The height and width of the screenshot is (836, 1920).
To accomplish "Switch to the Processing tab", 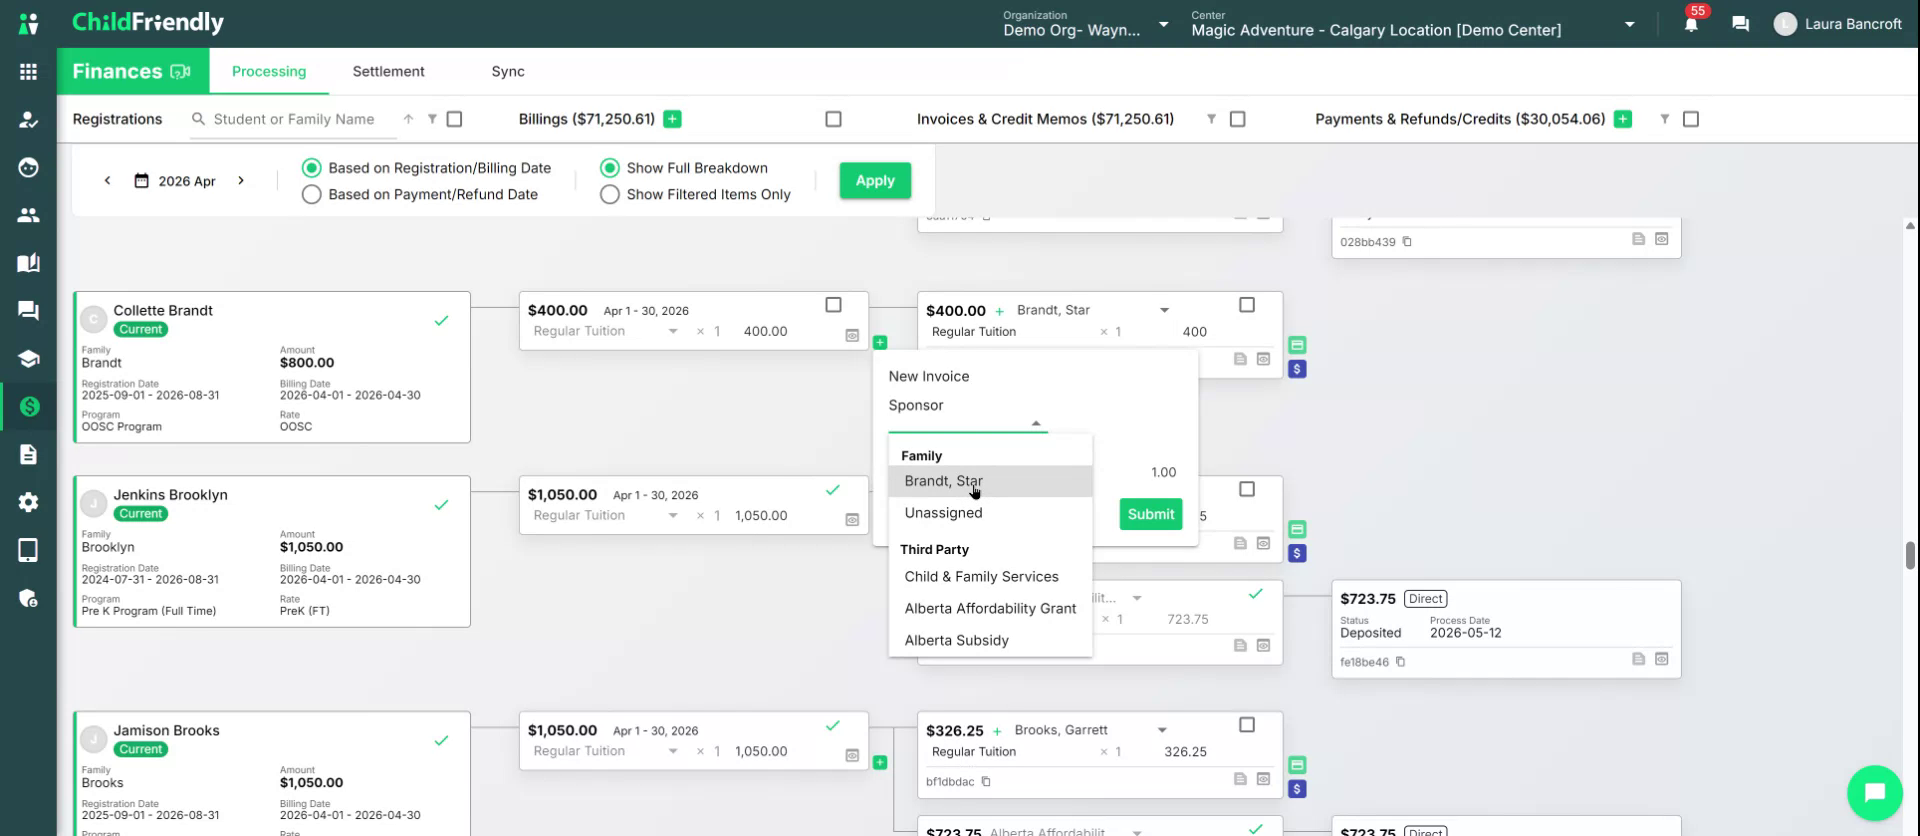I will pyautogui.click(x=269, y=71).
